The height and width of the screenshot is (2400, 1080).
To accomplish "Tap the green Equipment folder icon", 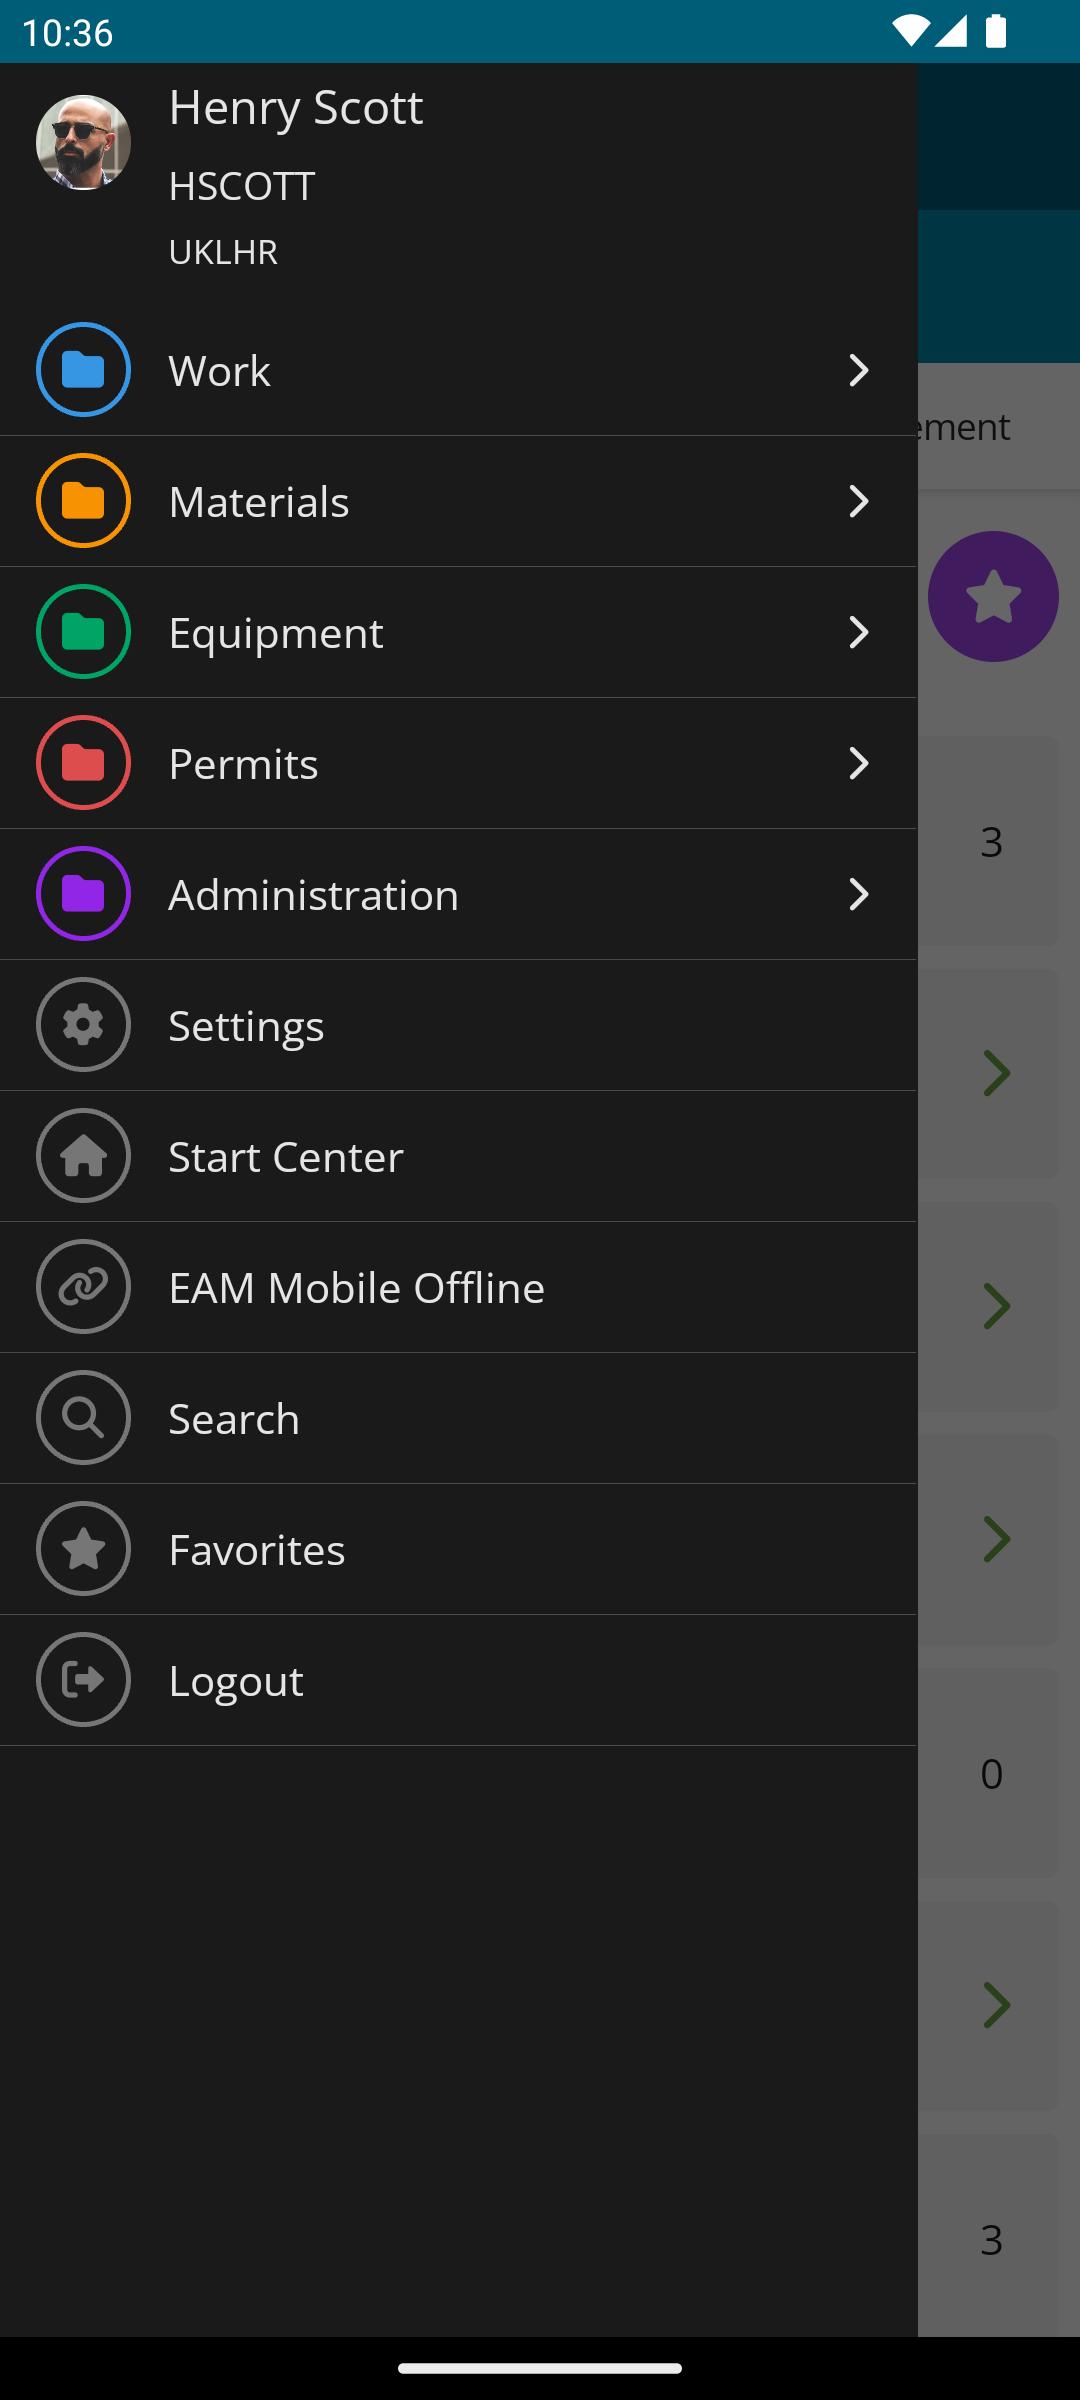I will click(x=83, y=632).
